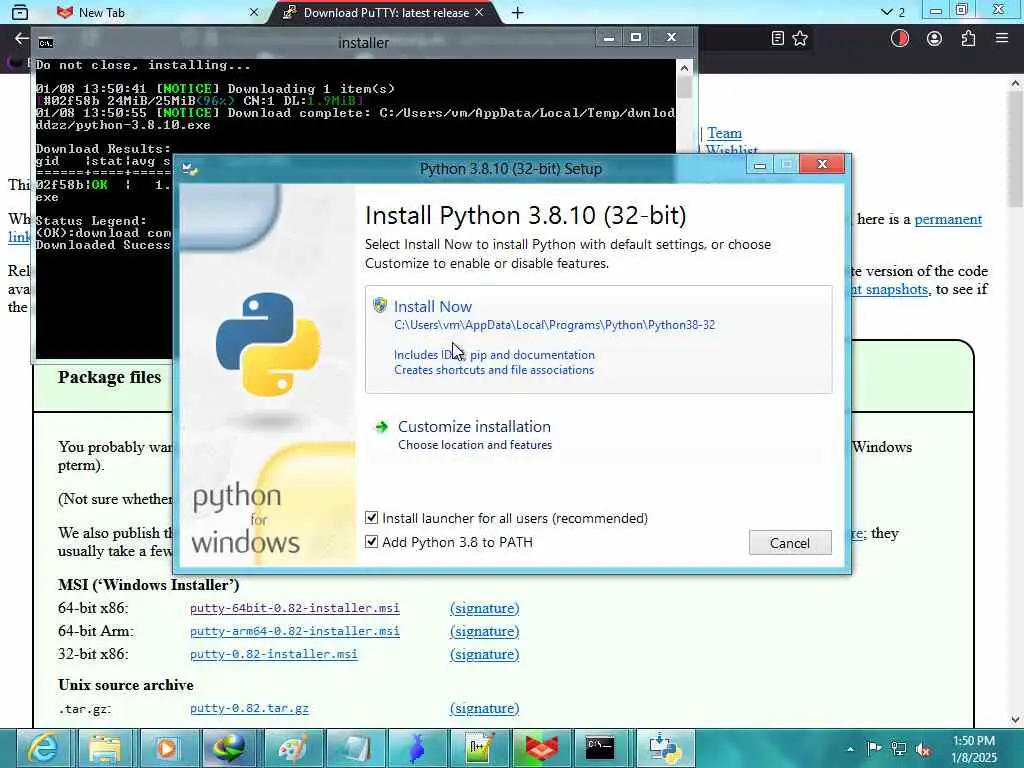Follow the permanent link
The width and height of the screenshot is (1024, 768).
(x=948, y=219)
